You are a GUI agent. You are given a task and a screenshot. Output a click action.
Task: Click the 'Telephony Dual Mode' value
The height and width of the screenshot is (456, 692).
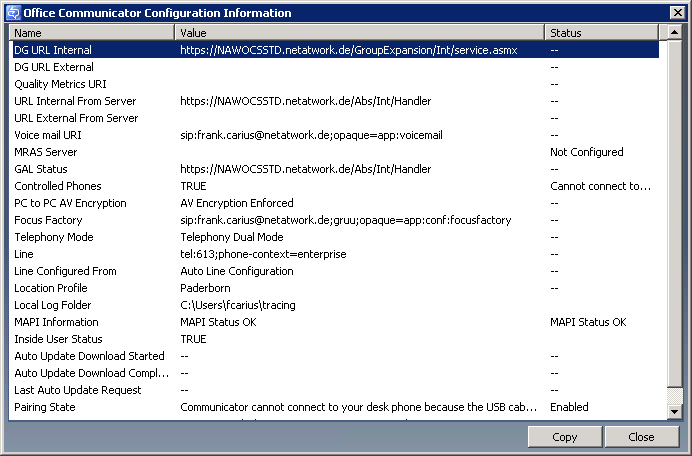pyautogui.click(x=232, y=237)
